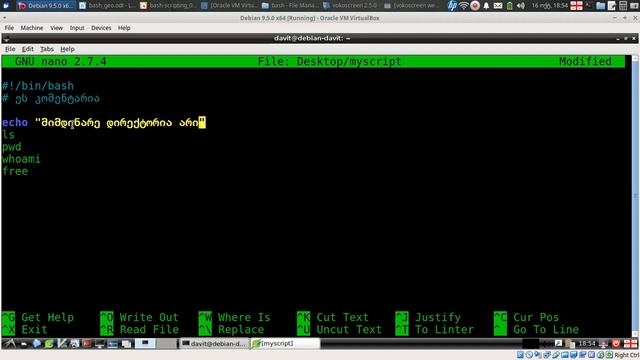This screenshot has width=640, height=360.
Task: Open the terminal's Edit menu
Action: (27, 49)
